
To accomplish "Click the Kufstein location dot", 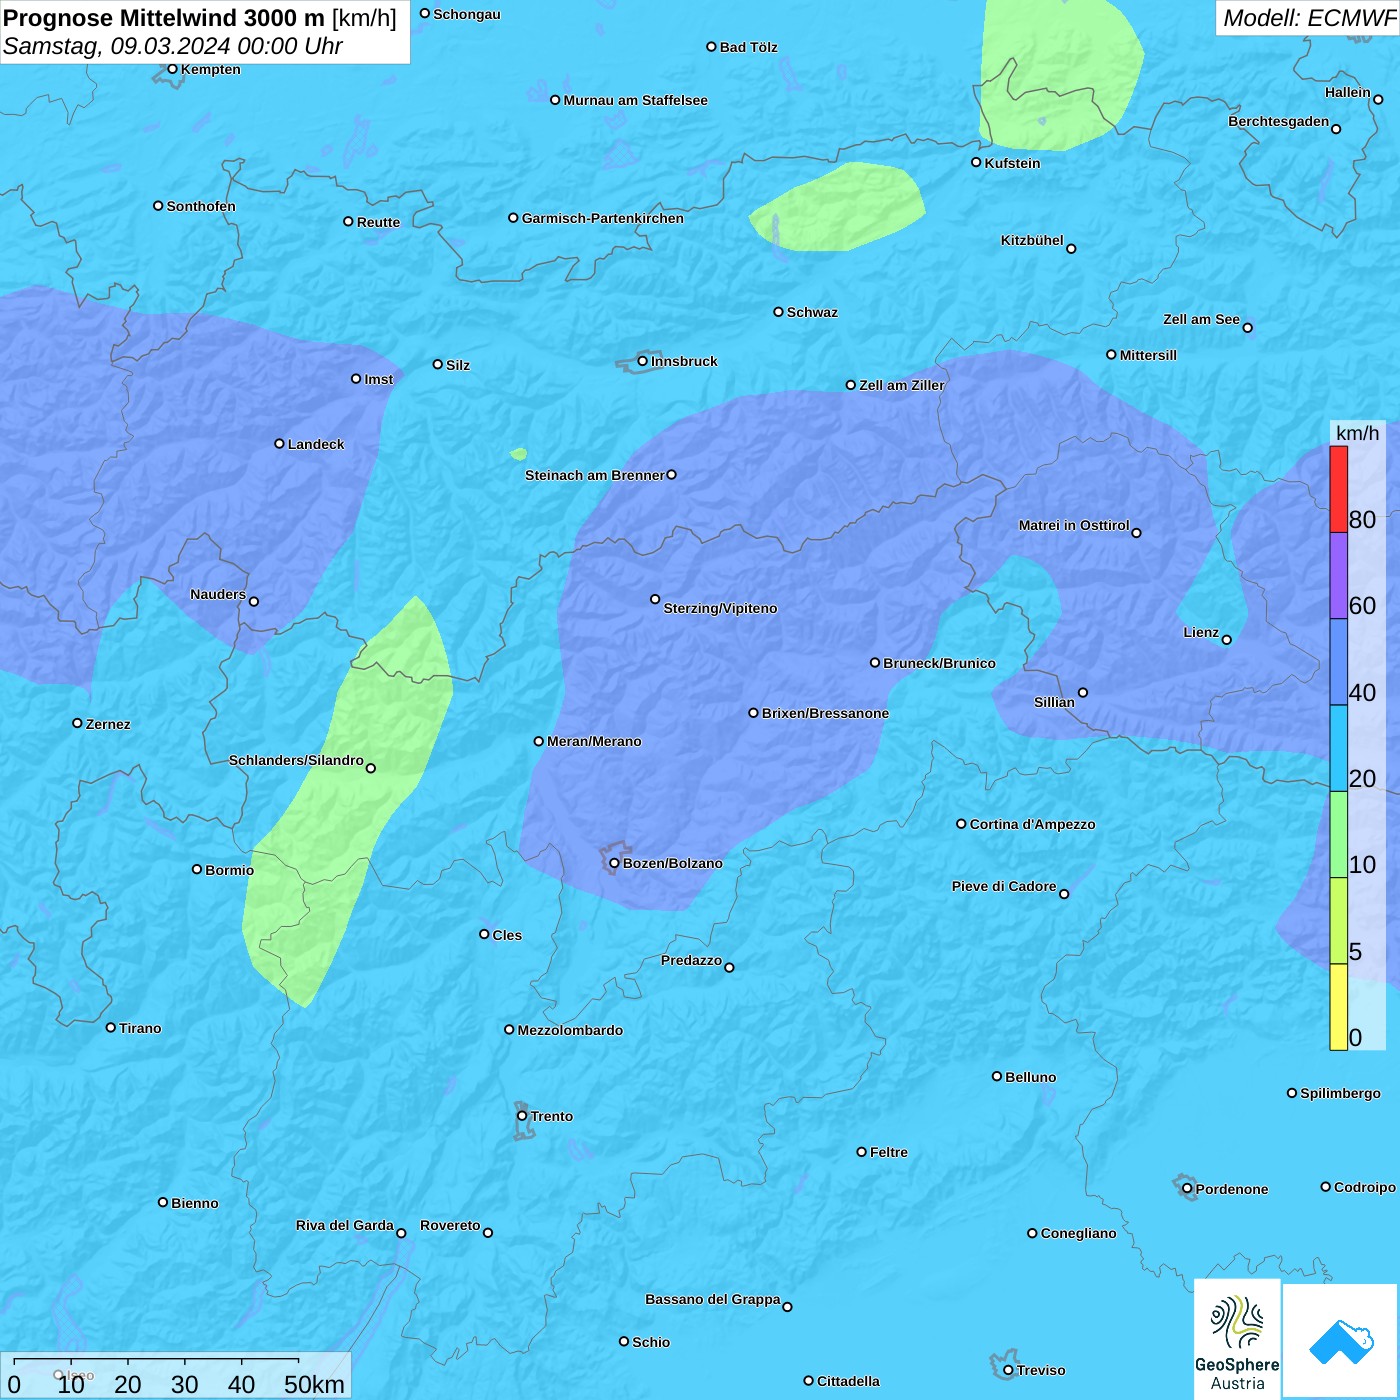I will click(x=976, y=162).
